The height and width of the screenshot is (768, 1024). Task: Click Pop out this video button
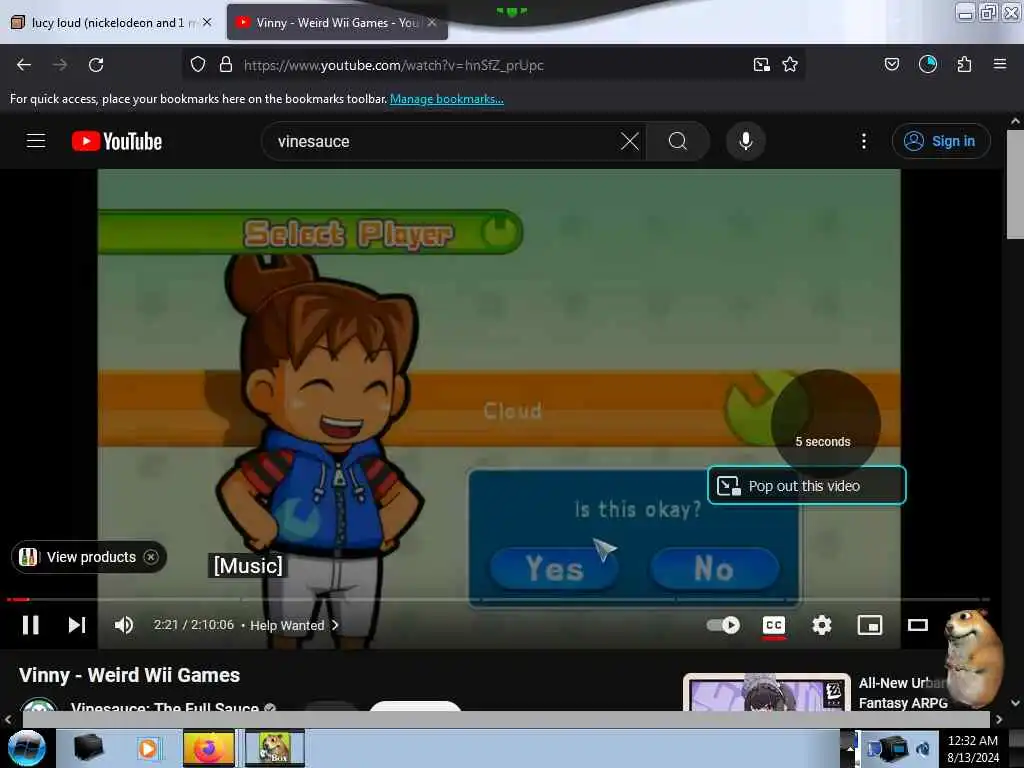807,485
